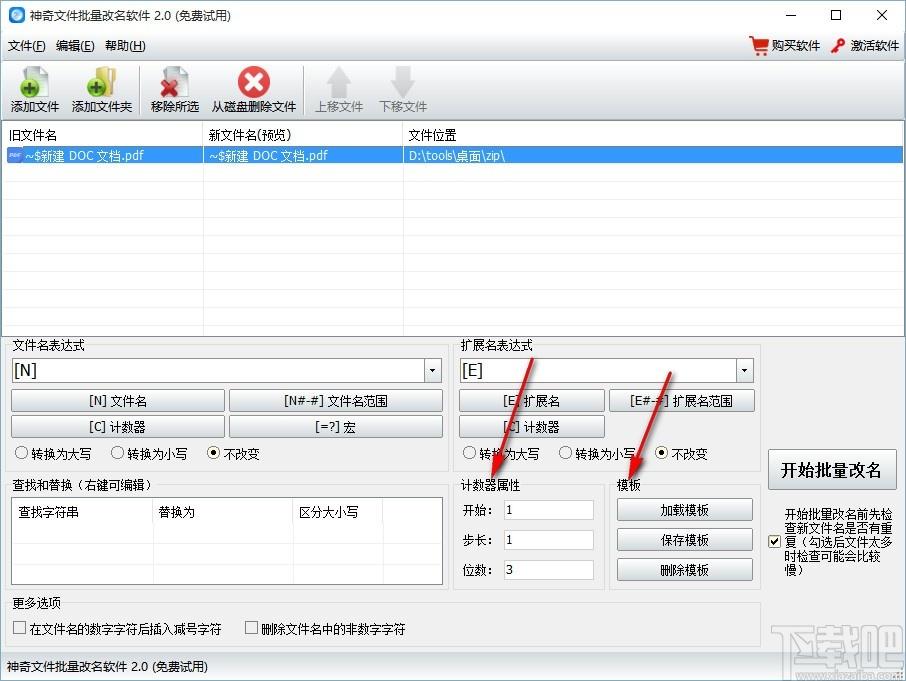Click the 替换为 column header
Viewport: 906px width, 681px height.
pyautogui.click(x=223, y=512)
